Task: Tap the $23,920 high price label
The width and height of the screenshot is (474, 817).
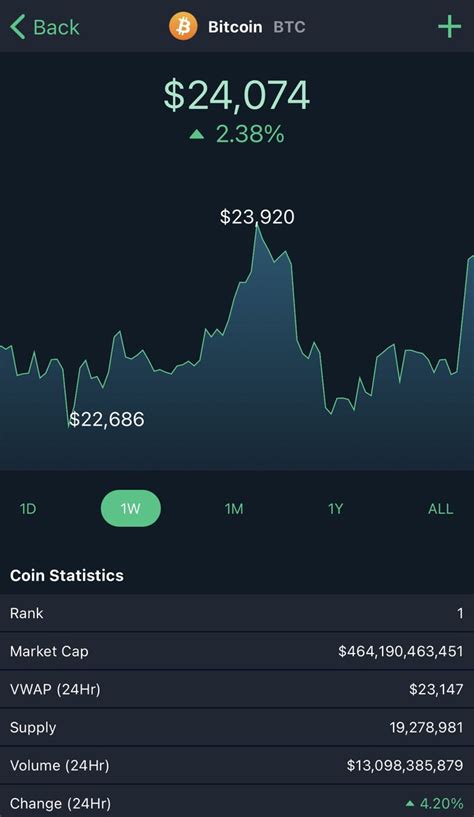Action: pos(257,216)
